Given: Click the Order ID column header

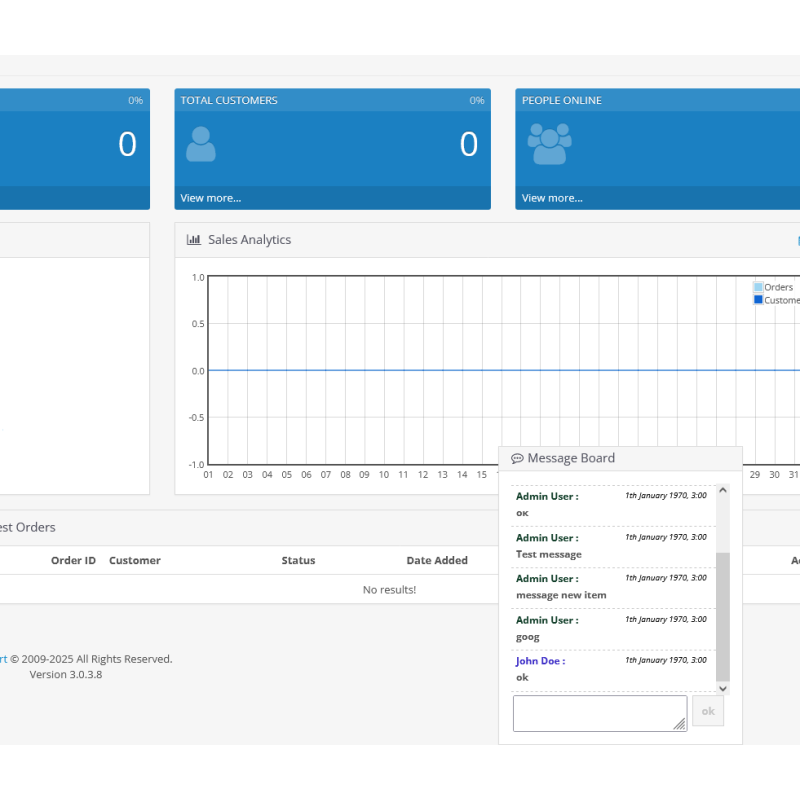Looking at the screenshot, I should (73, 561).
